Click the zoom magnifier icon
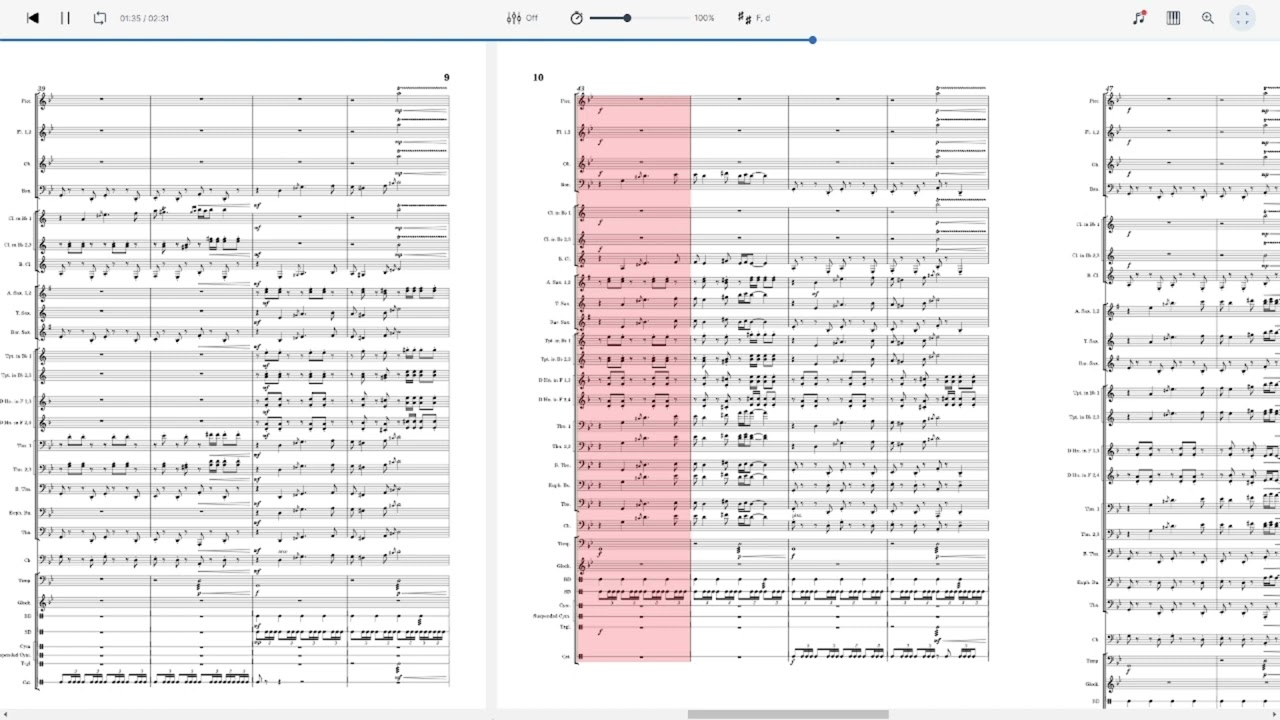The height and width of the screenshot is (720, 1280). coord(1208,18)
